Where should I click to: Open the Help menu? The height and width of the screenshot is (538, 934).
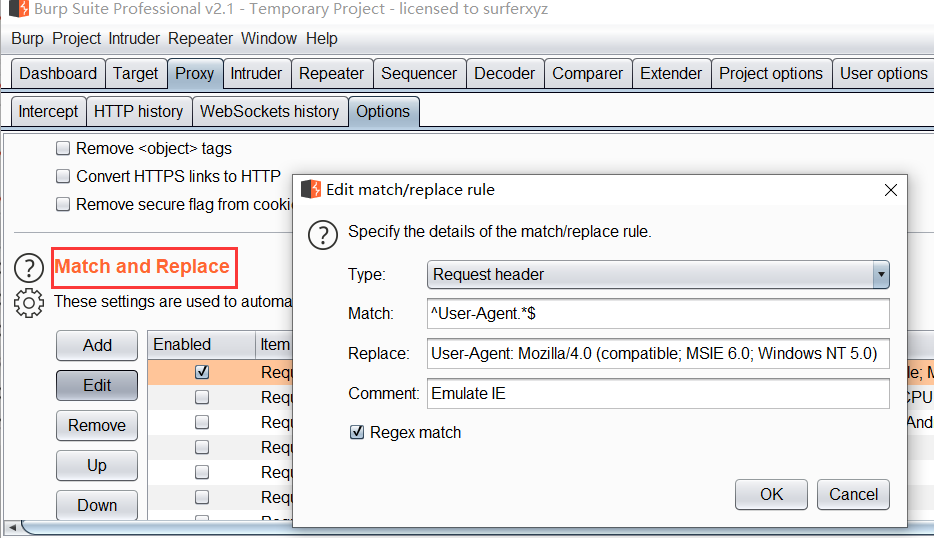click(322, 39)
